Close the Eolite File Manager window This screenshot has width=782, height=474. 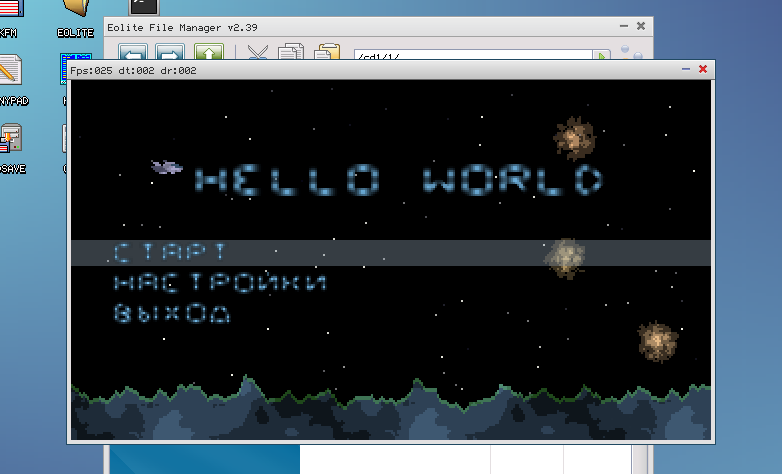[x=641, y=26]
